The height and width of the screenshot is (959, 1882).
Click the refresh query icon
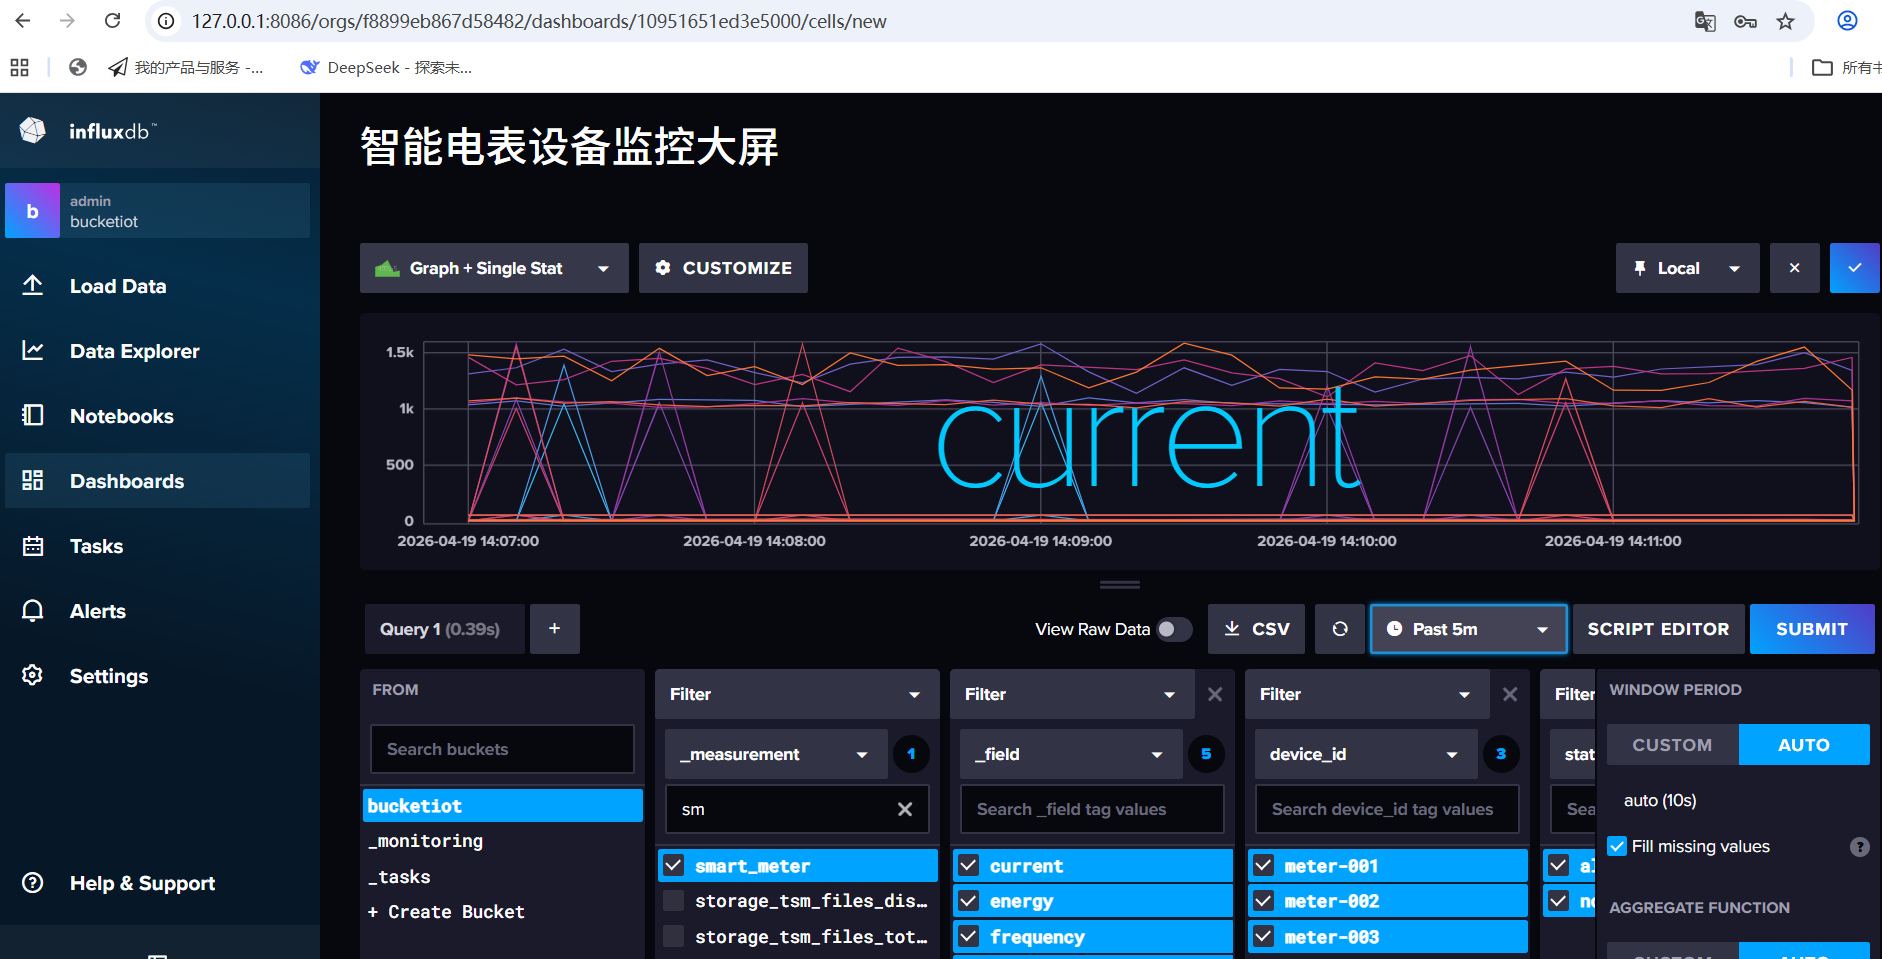pos(1340,629)
